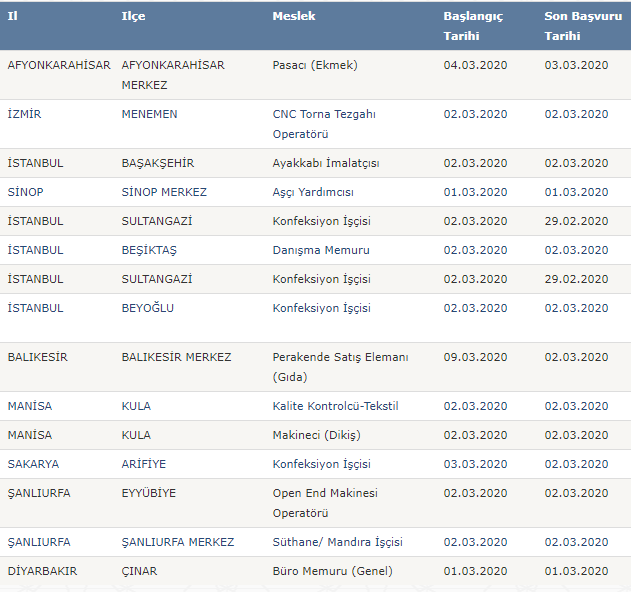
Task: Select the Ayakkabı İmalatçısı job row
Action: [326, 163]
